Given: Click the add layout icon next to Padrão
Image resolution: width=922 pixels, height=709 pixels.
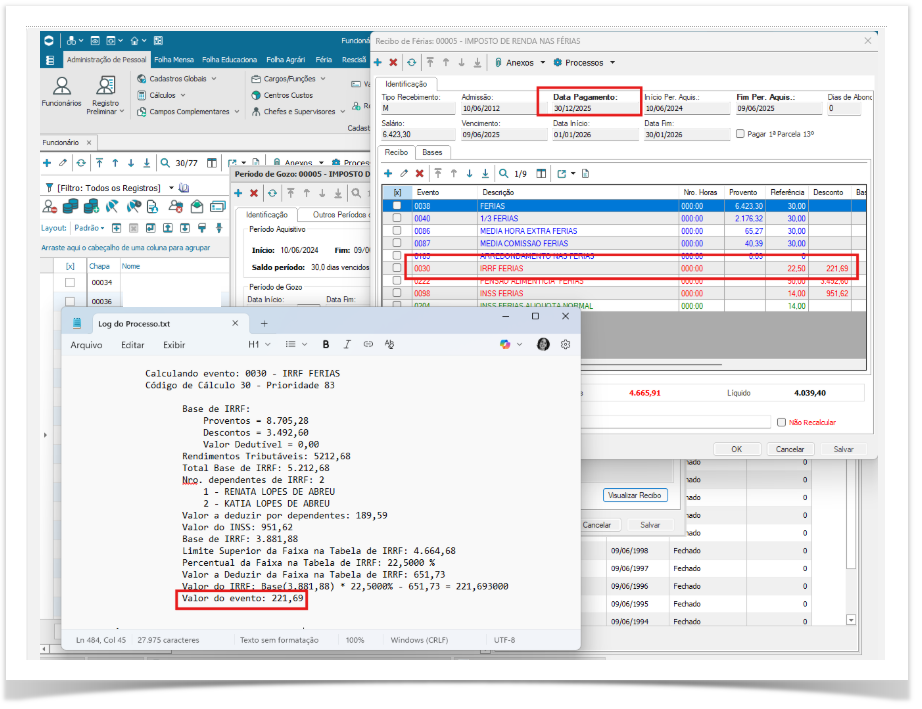Looking at the screenshot, I should pos(116,228).
